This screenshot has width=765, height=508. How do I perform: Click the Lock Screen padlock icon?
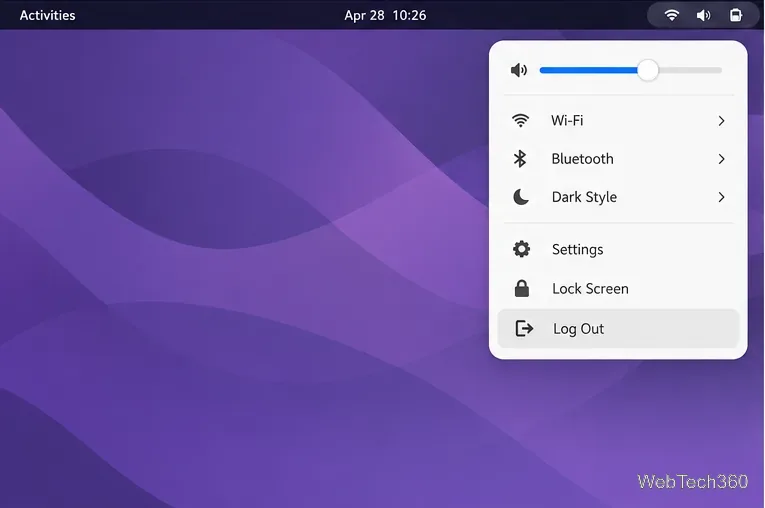point(522,288)
